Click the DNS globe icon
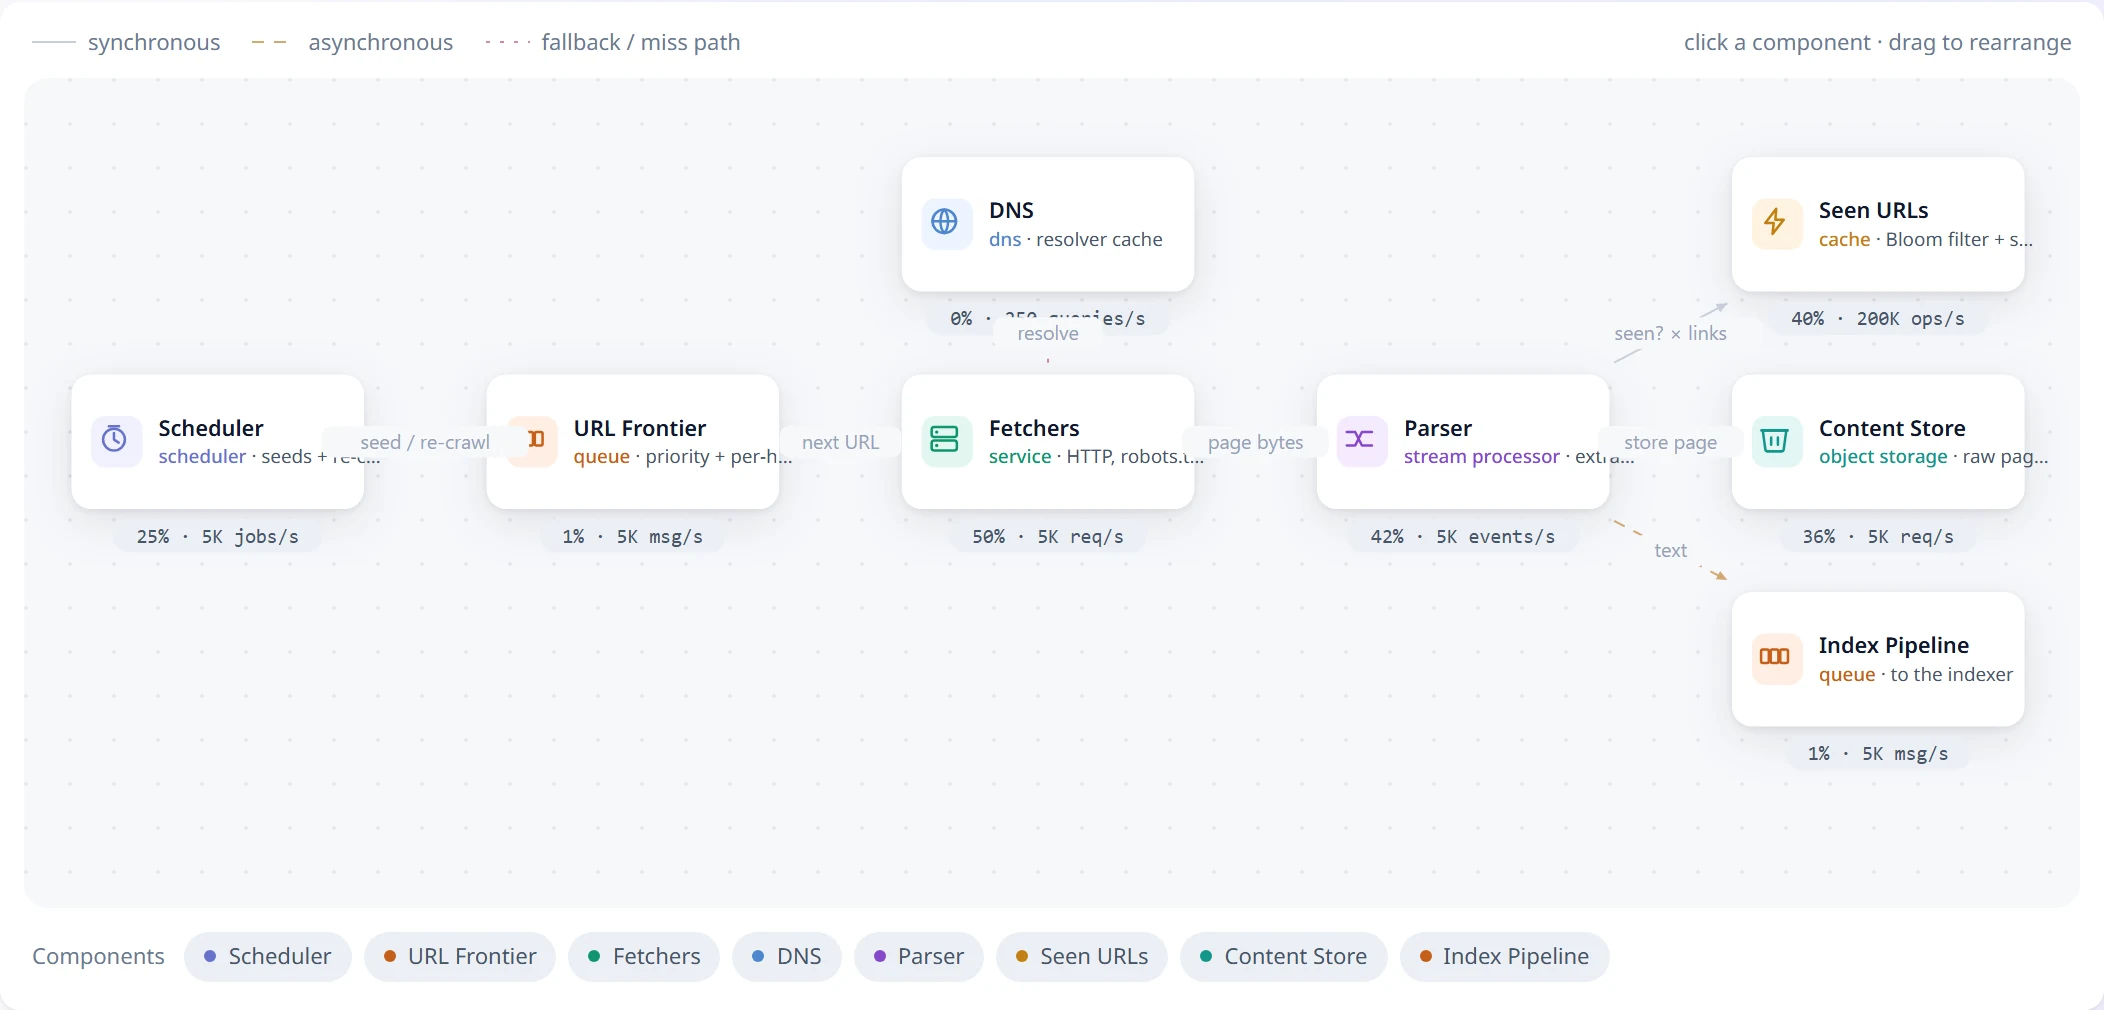The image size is (2104, 1010). click(945, 222)
